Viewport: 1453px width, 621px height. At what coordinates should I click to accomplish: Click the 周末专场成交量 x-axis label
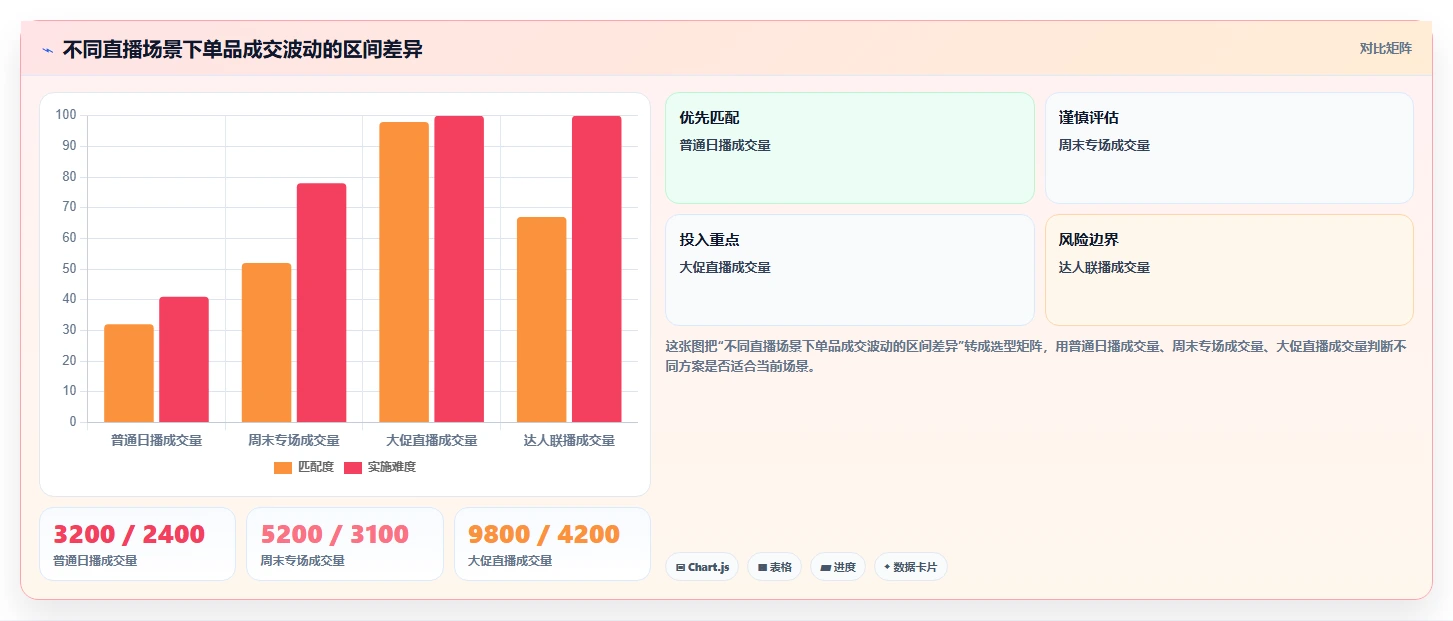click(x=294, y=440)
